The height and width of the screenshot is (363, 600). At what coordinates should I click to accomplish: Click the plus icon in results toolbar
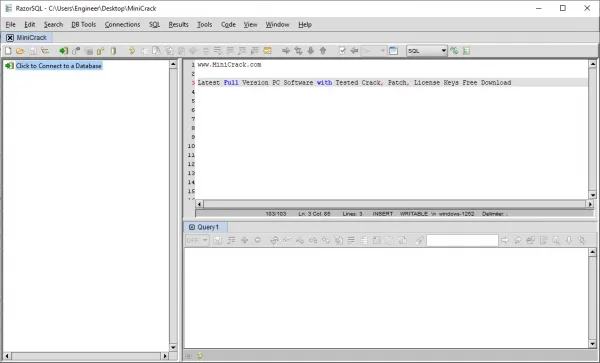pos(245,240)
